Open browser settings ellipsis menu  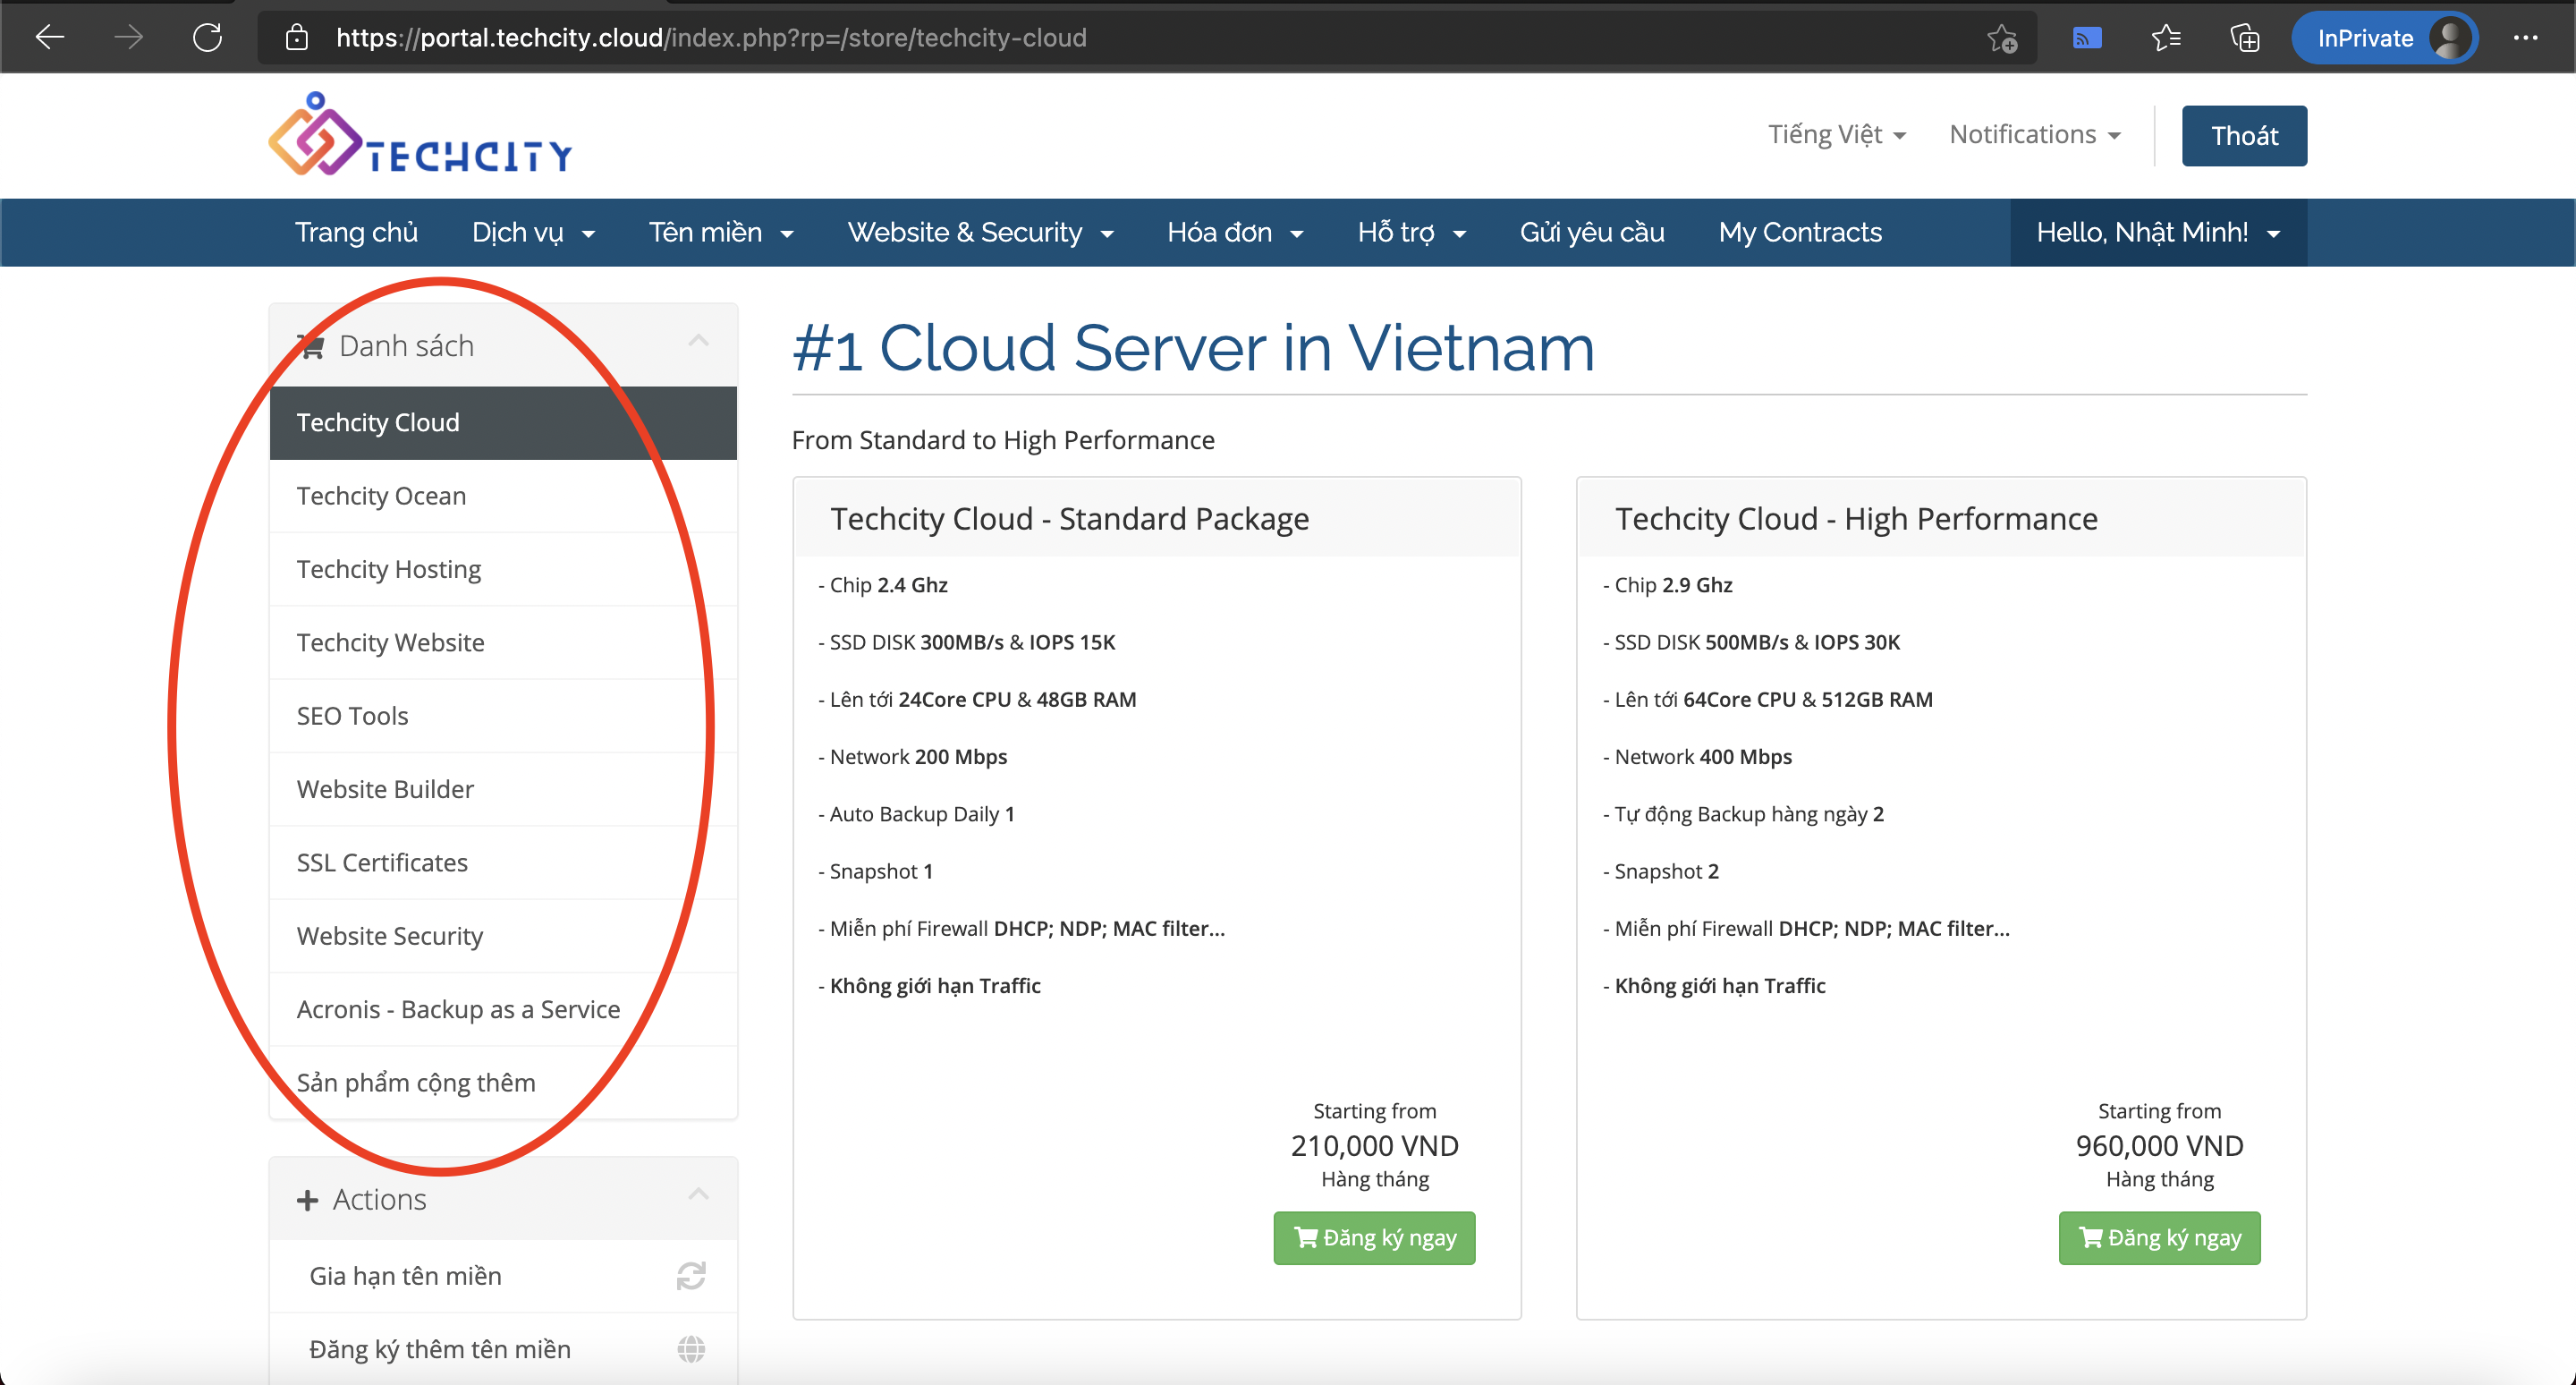[2525, 38]
